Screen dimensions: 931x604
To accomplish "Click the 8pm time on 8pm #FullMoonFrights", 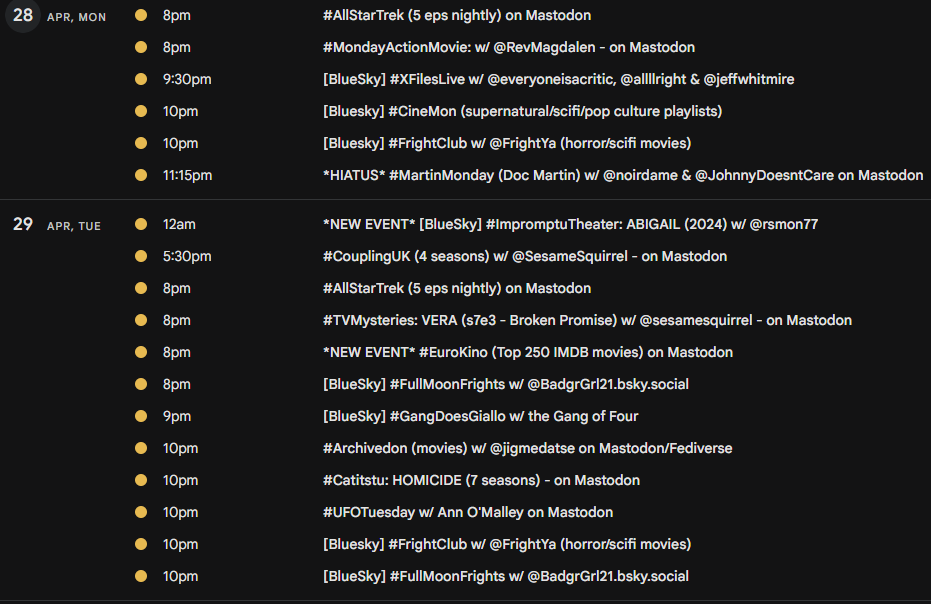I will [177, 385].
